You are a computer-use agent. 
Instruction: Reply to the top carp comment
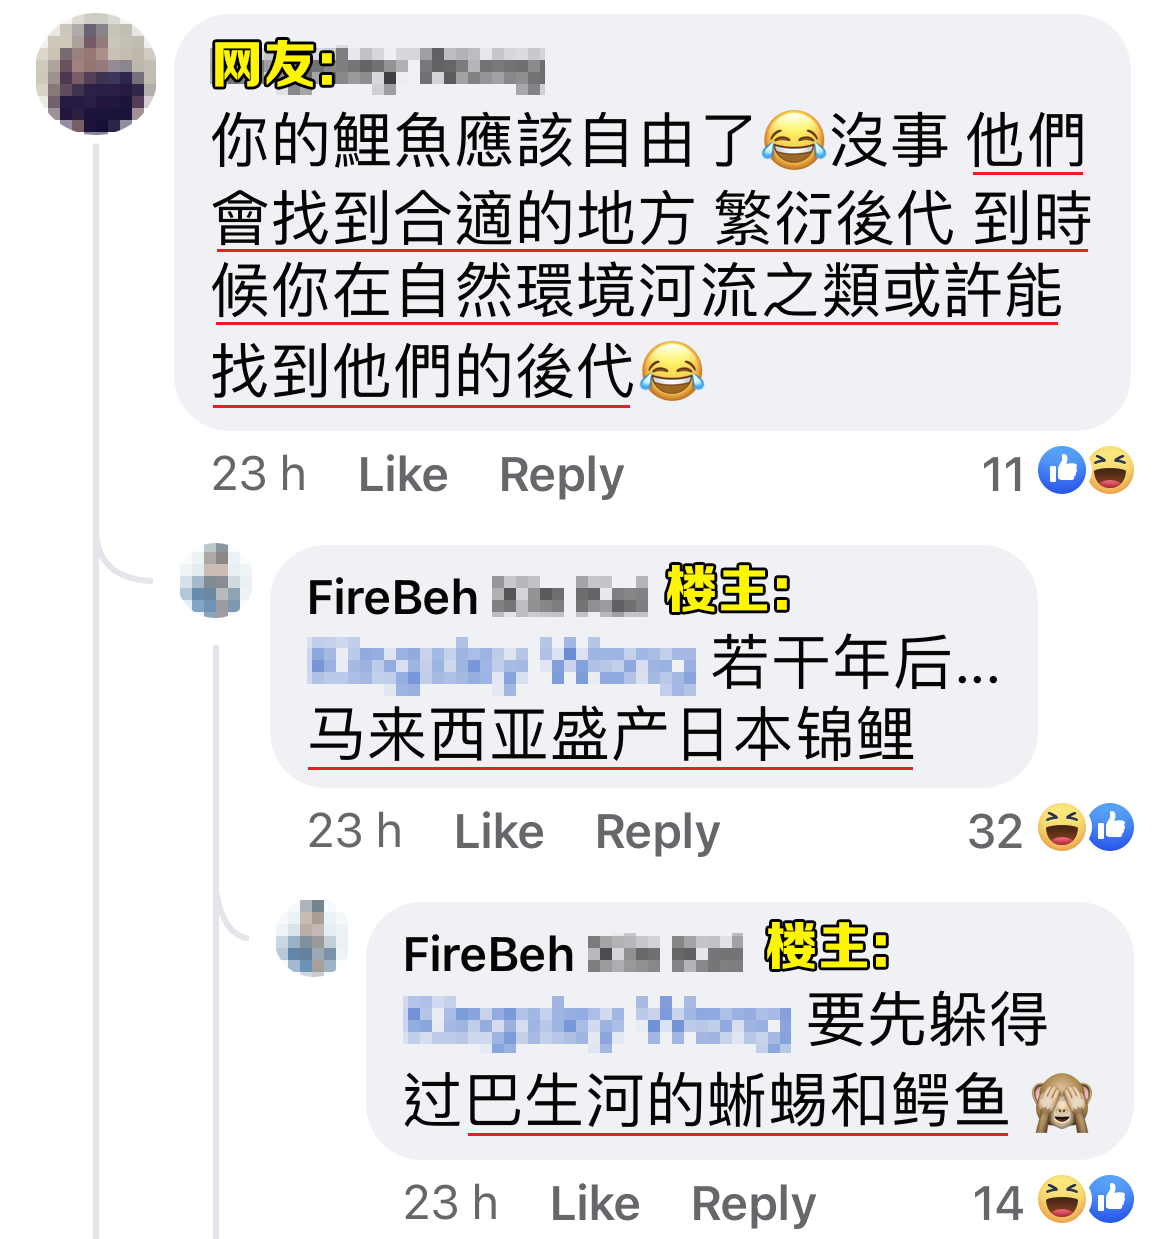pos(561,476)
